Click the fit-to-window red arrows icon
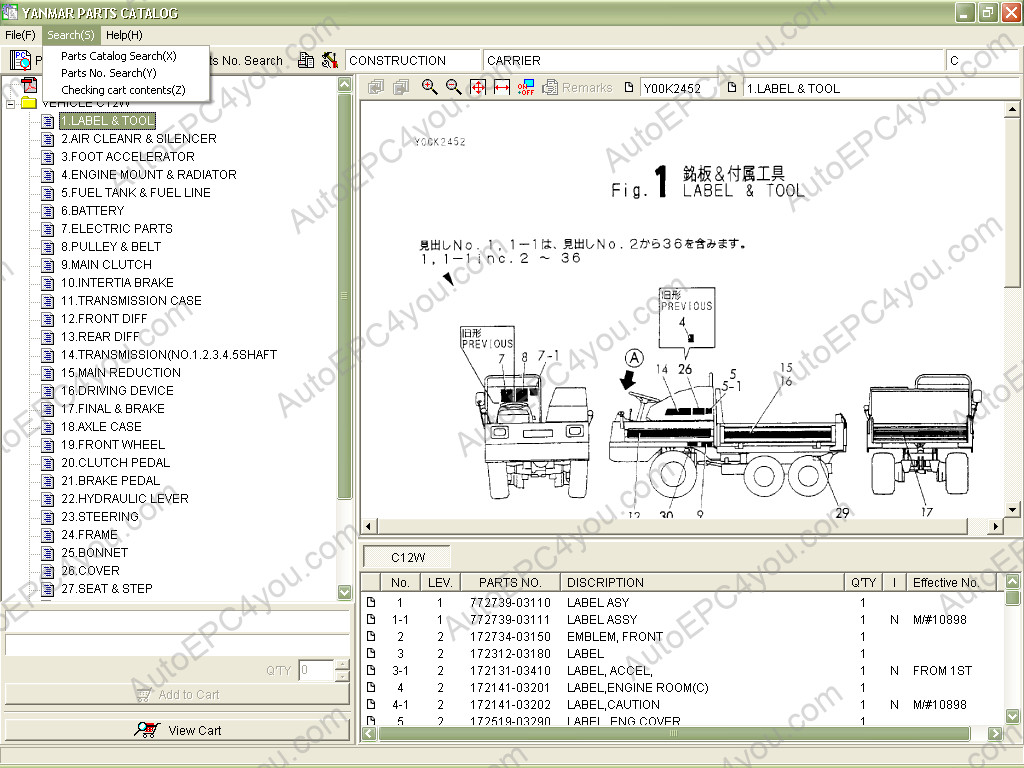 click(x=478, y=87)
